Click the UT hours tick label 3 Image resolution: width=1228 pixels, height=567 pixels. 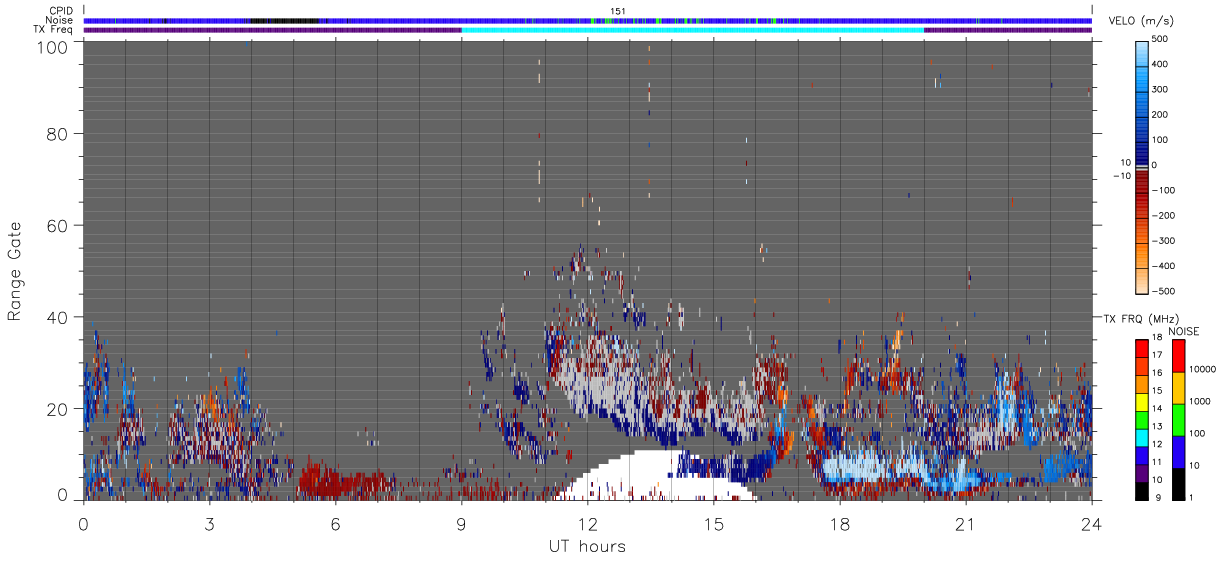210,524
